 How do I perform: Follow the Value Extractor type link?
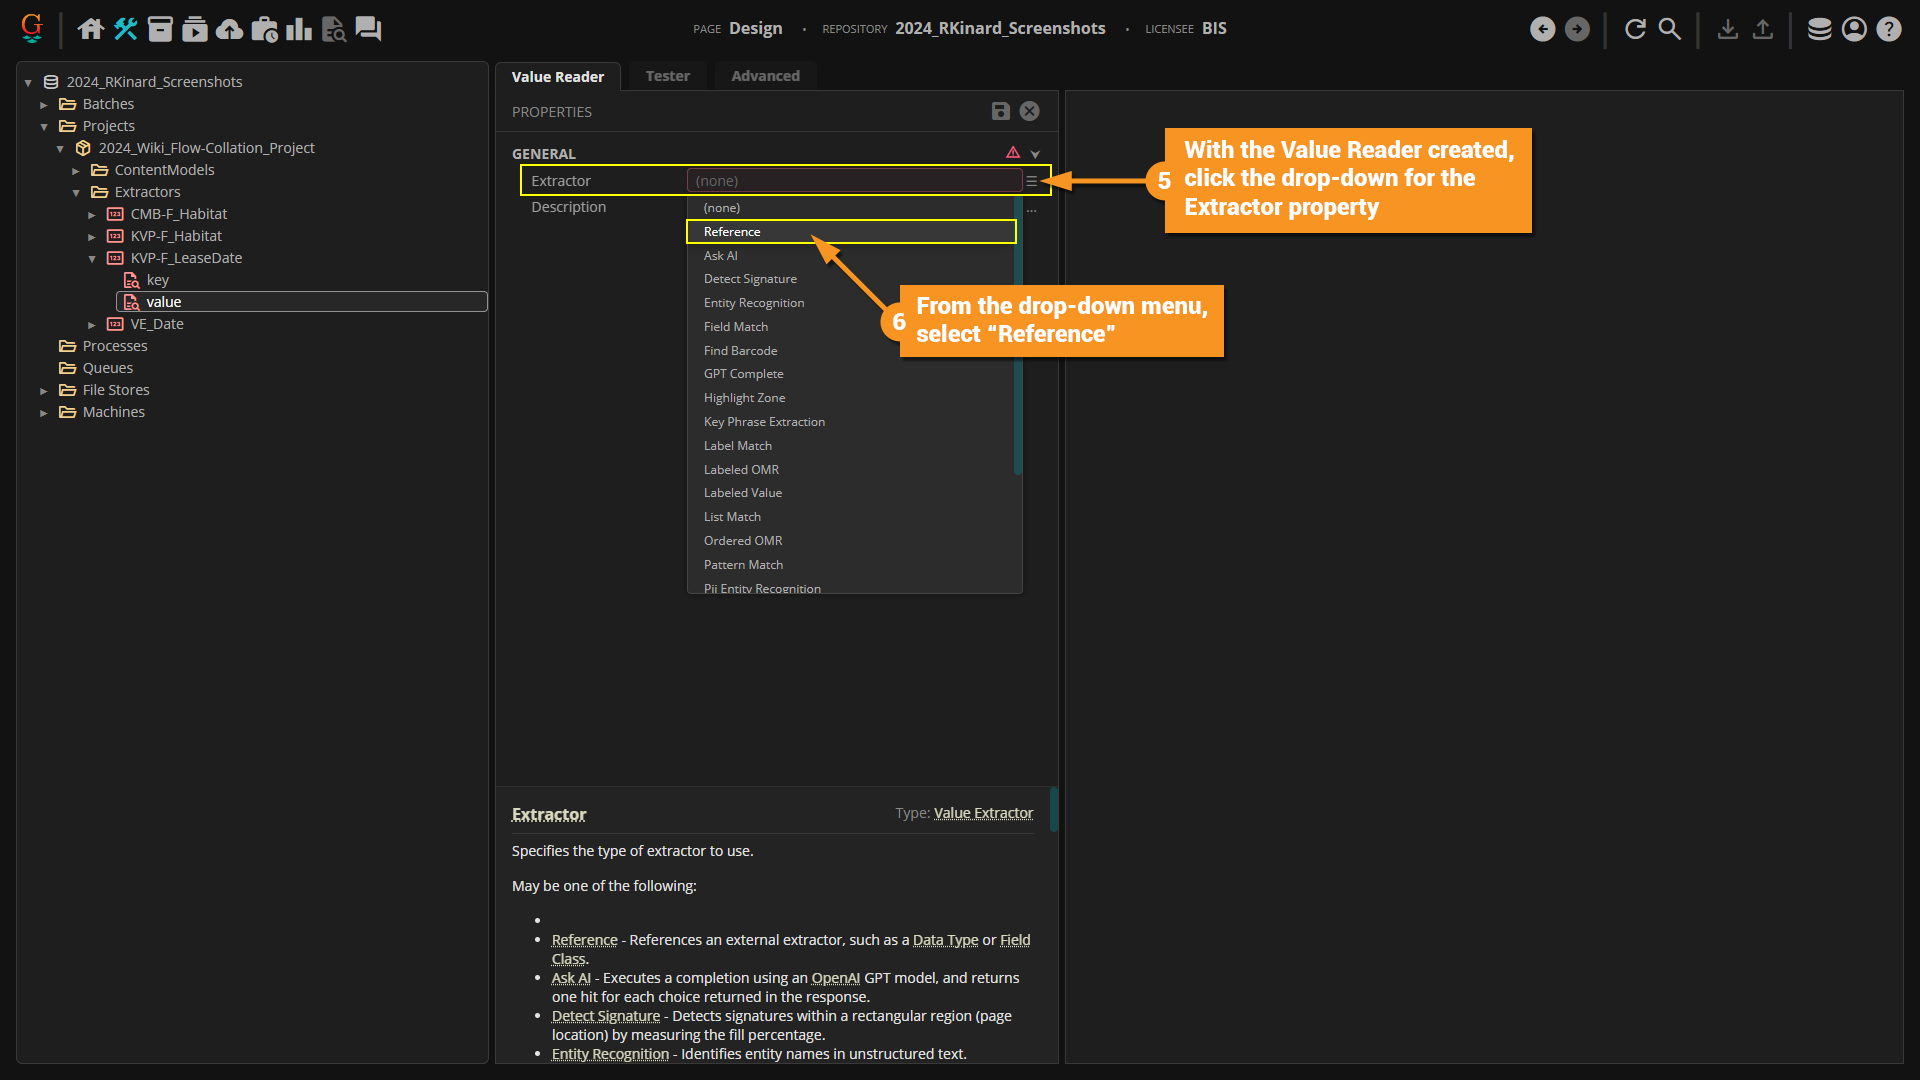(x=983, y=813)
